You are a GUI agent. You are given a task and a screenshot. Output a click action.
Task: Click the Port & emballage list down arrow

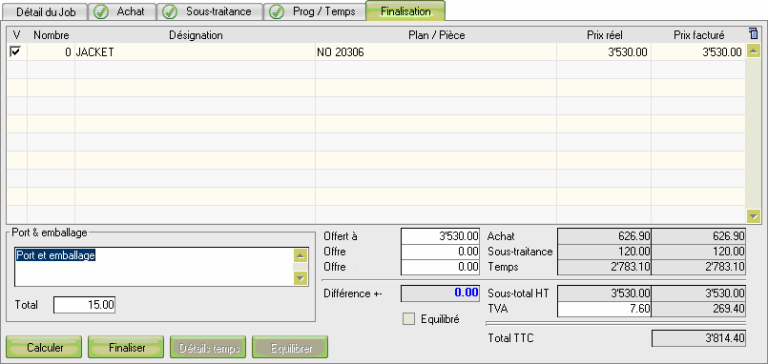coord(300,278)
